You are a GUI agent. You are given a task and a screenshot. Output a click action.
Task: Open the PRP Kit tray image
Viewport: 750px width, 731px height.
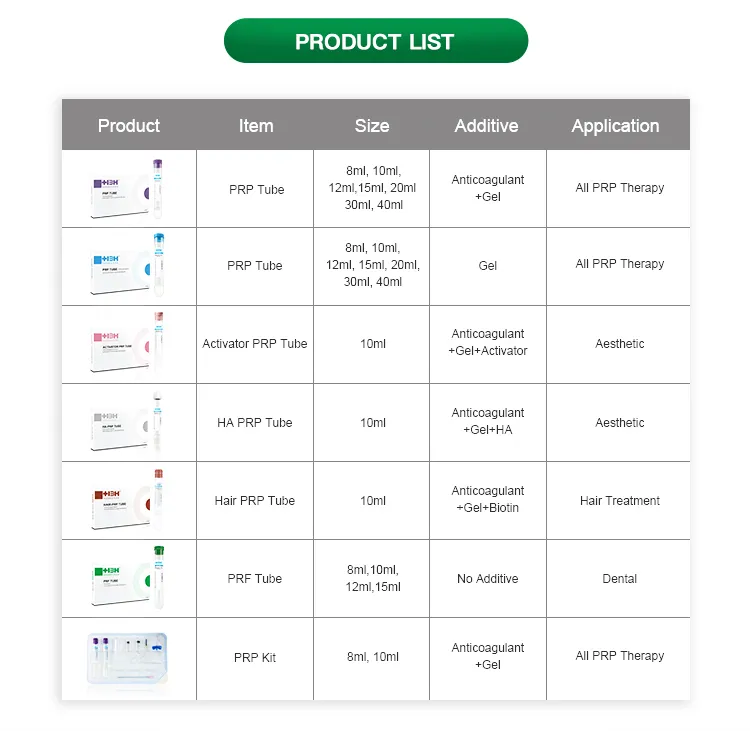click(x=127, y=658)
